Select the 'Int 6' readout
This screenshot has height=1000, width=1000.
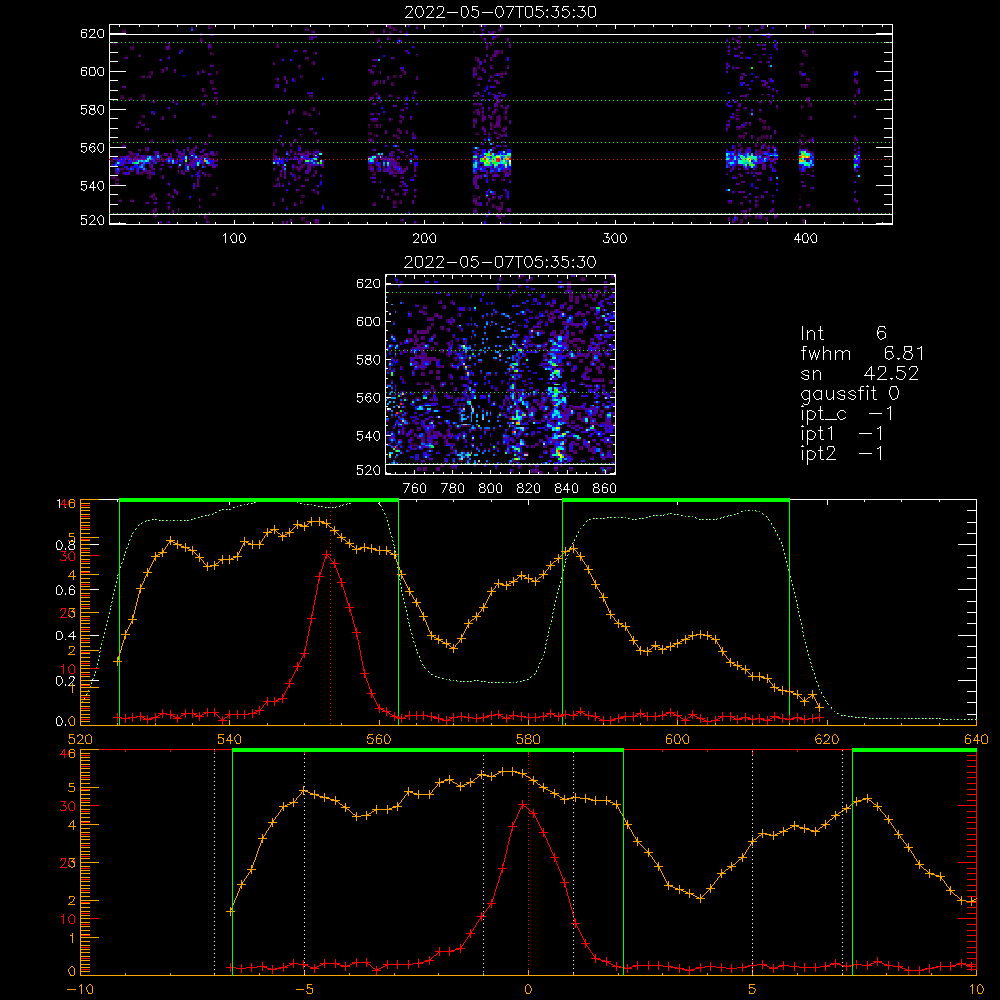843,333
